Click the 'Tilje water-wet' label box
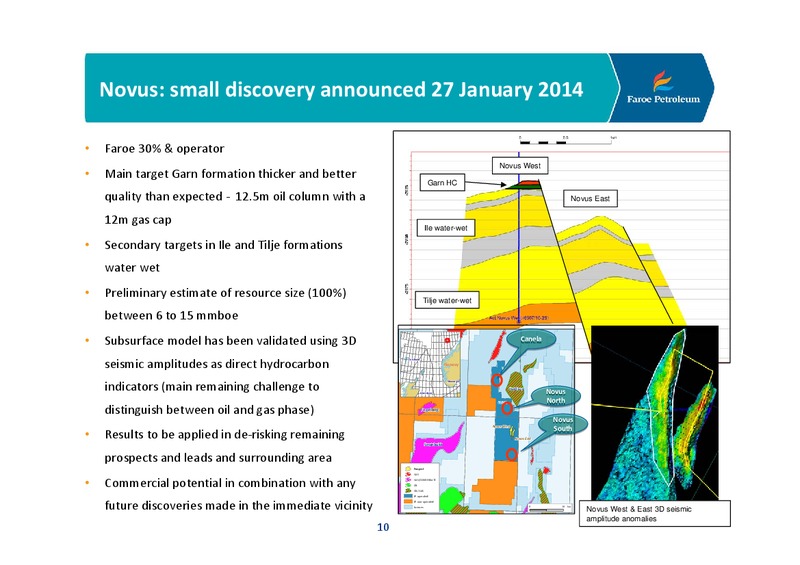This screenshot has height=565, width=800. coord(447,301)
